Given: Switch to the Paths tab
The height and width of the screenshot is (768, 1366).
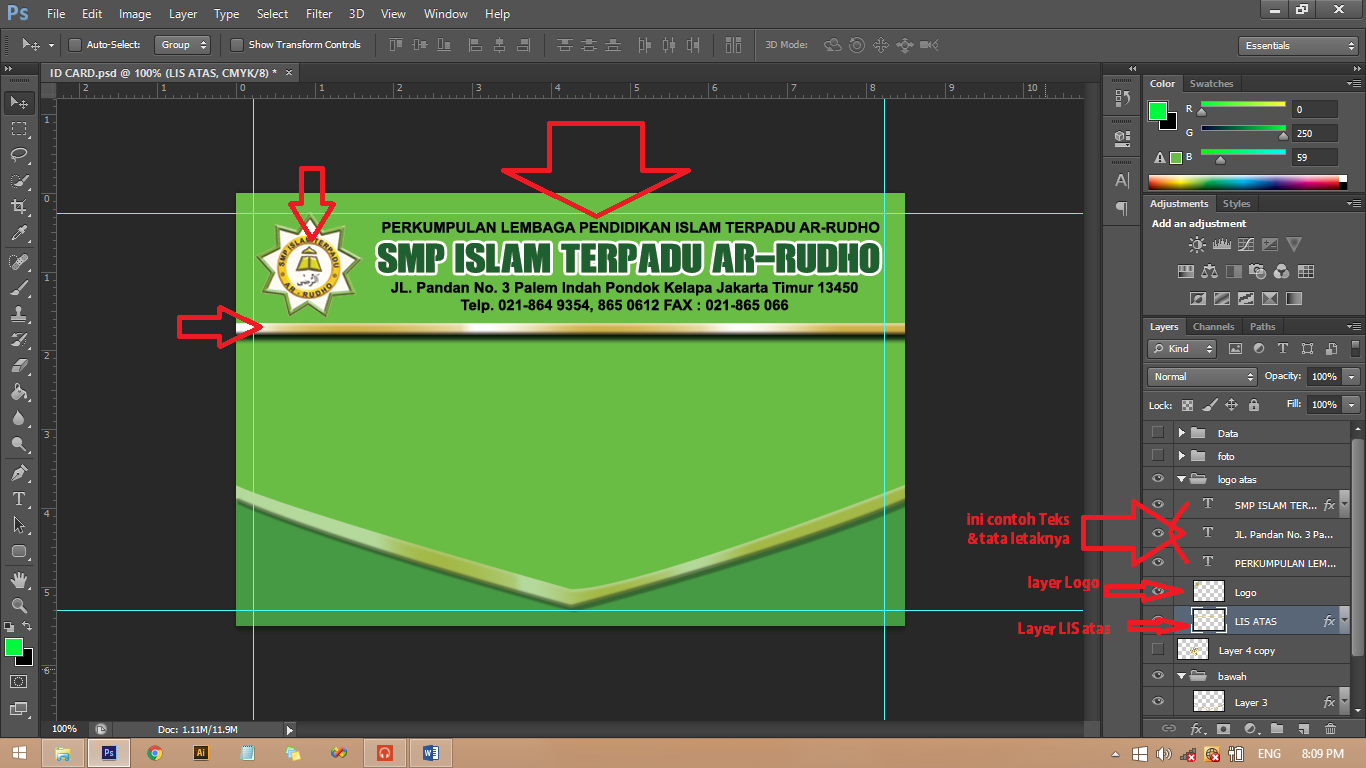Looking at the screenshot, I should (1263, 327).
